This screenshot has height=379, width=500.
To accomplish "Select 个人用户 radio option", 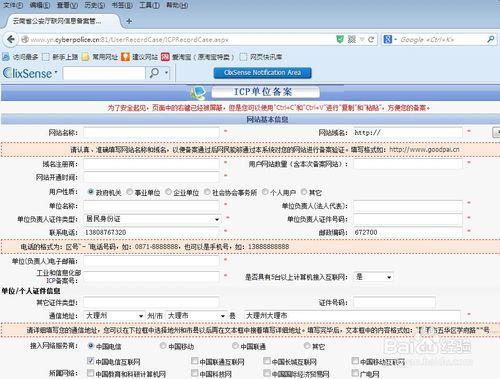I will [x=265, y=192].
